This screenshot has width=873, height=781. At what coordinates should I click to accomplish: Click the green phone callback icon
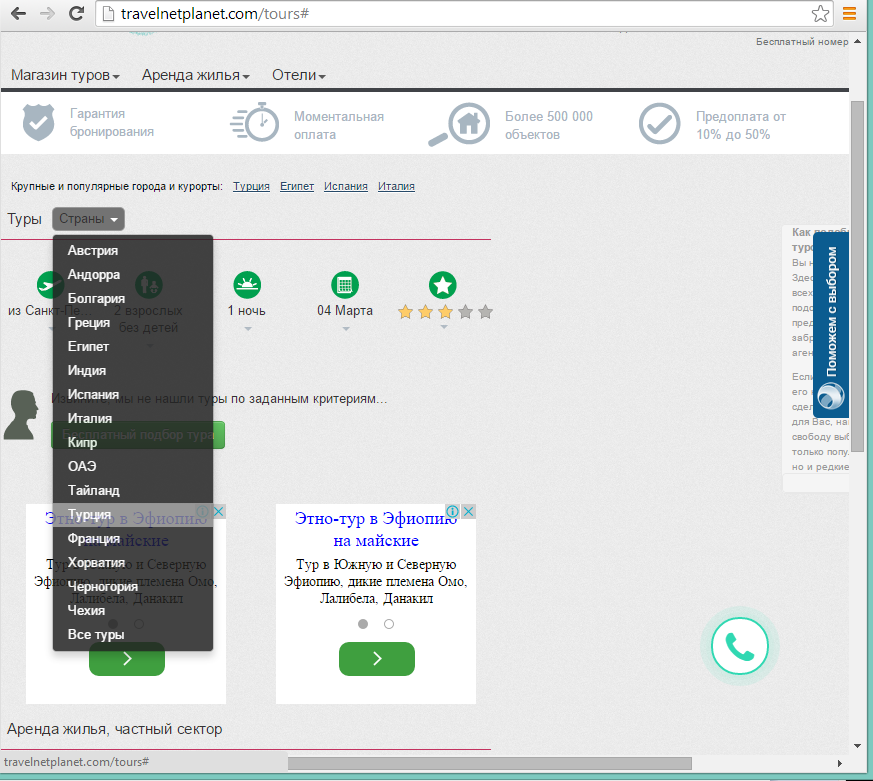tap(739, 647)
